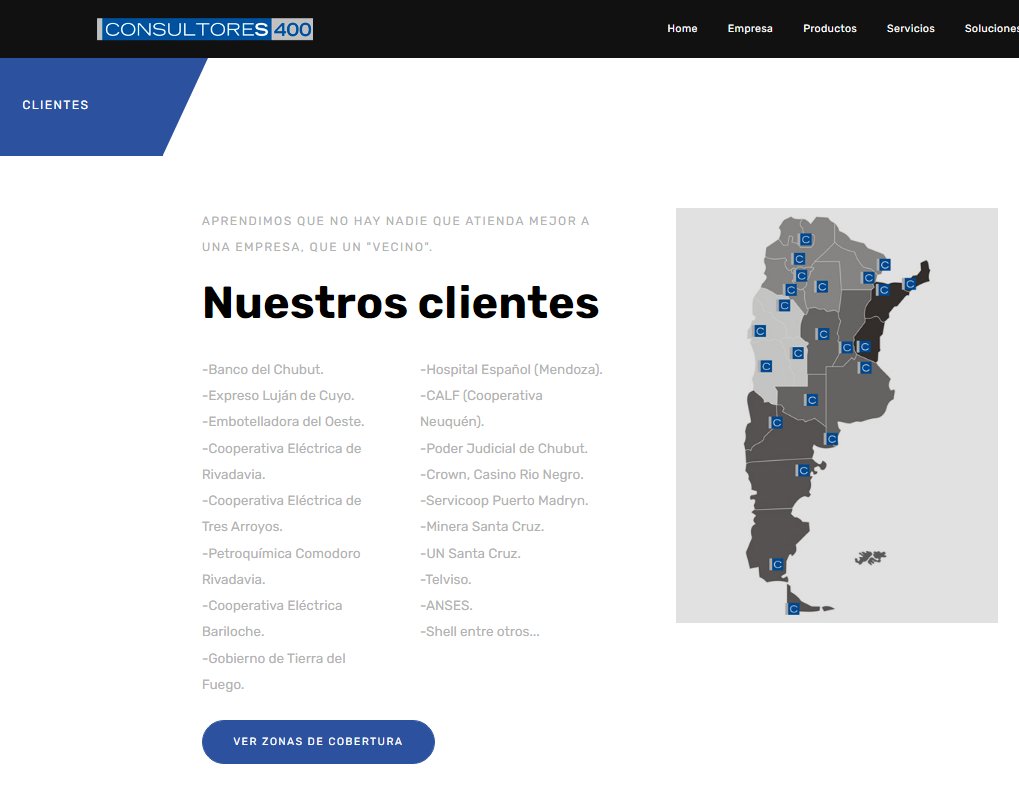Click the 'Minera Santa Cruz' entry
The image size is (1019, 805).
pos(482,526)
